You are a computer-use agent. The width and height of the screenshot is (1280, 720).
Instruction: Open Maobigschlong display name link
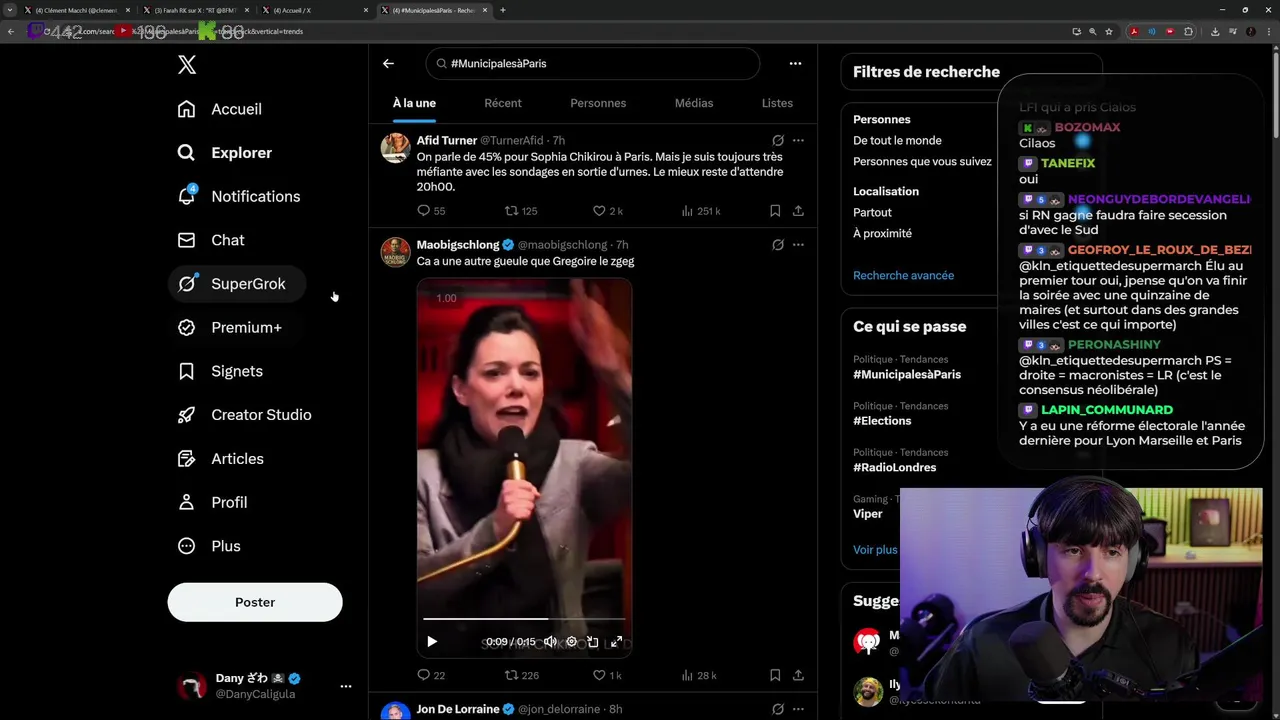(x=458, y=245)
